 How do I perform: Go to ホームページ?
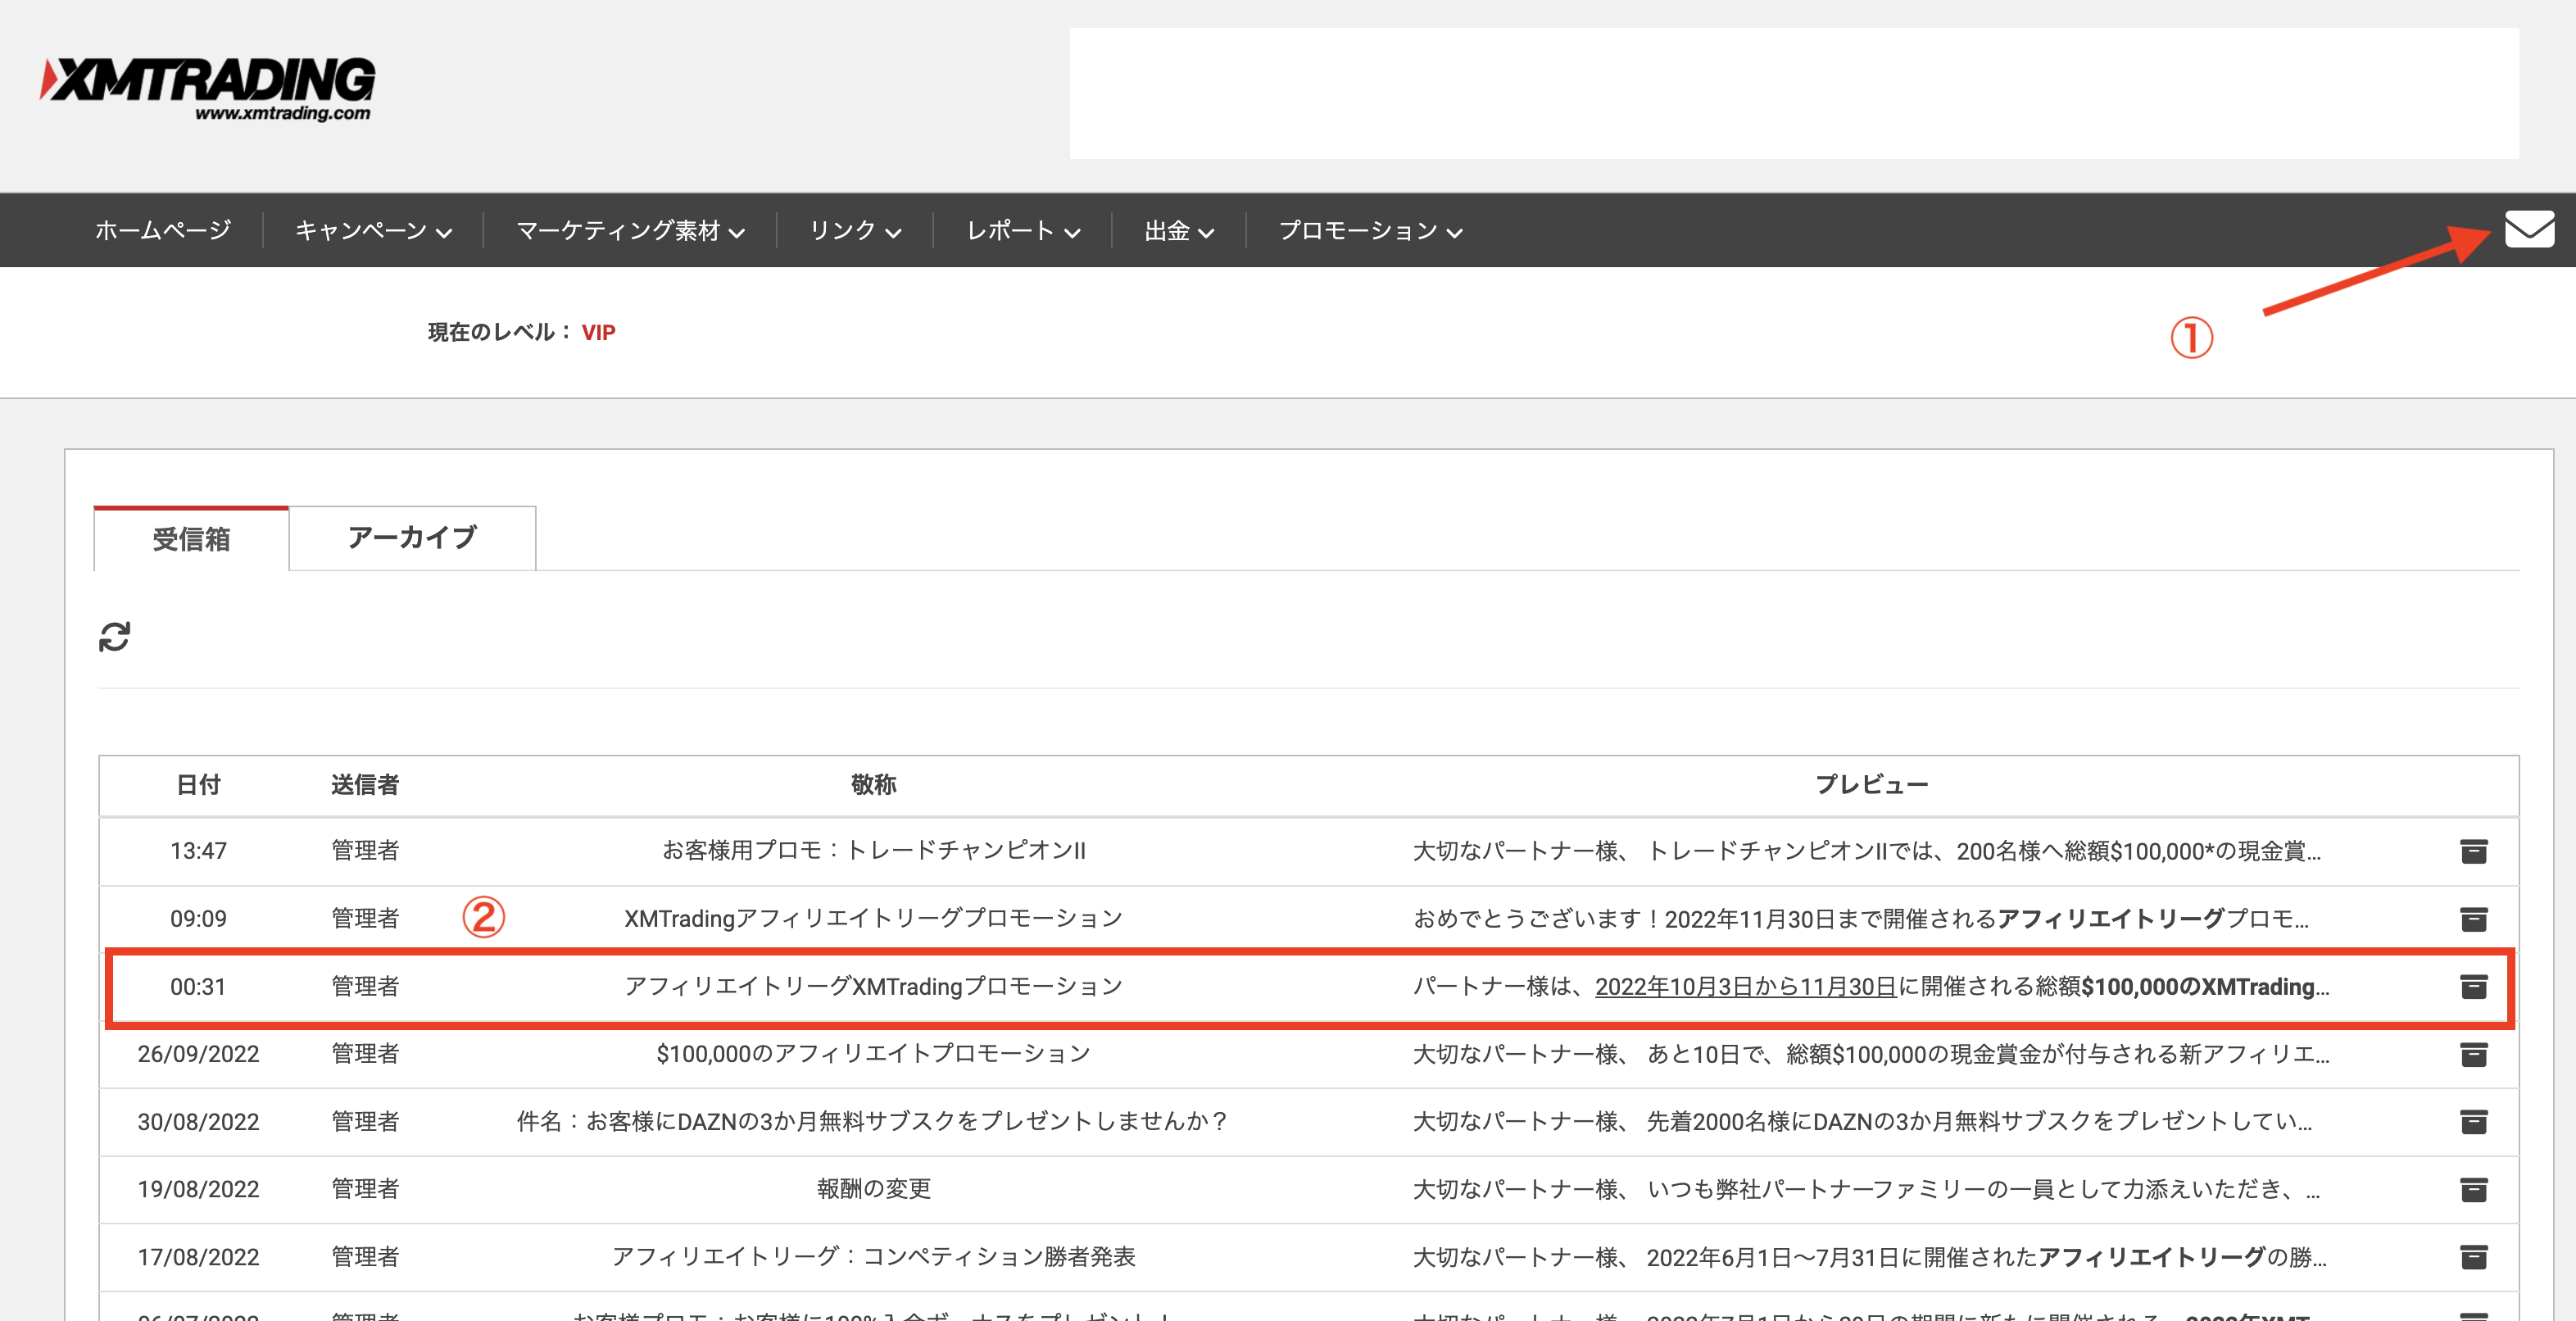tap(163, 231)
